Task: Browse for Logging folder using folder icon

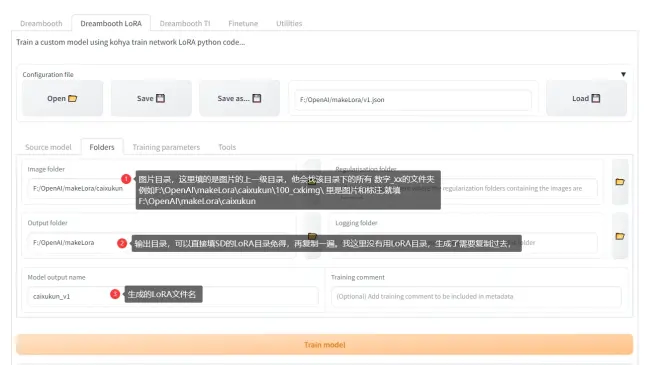Action: [620, 236]
